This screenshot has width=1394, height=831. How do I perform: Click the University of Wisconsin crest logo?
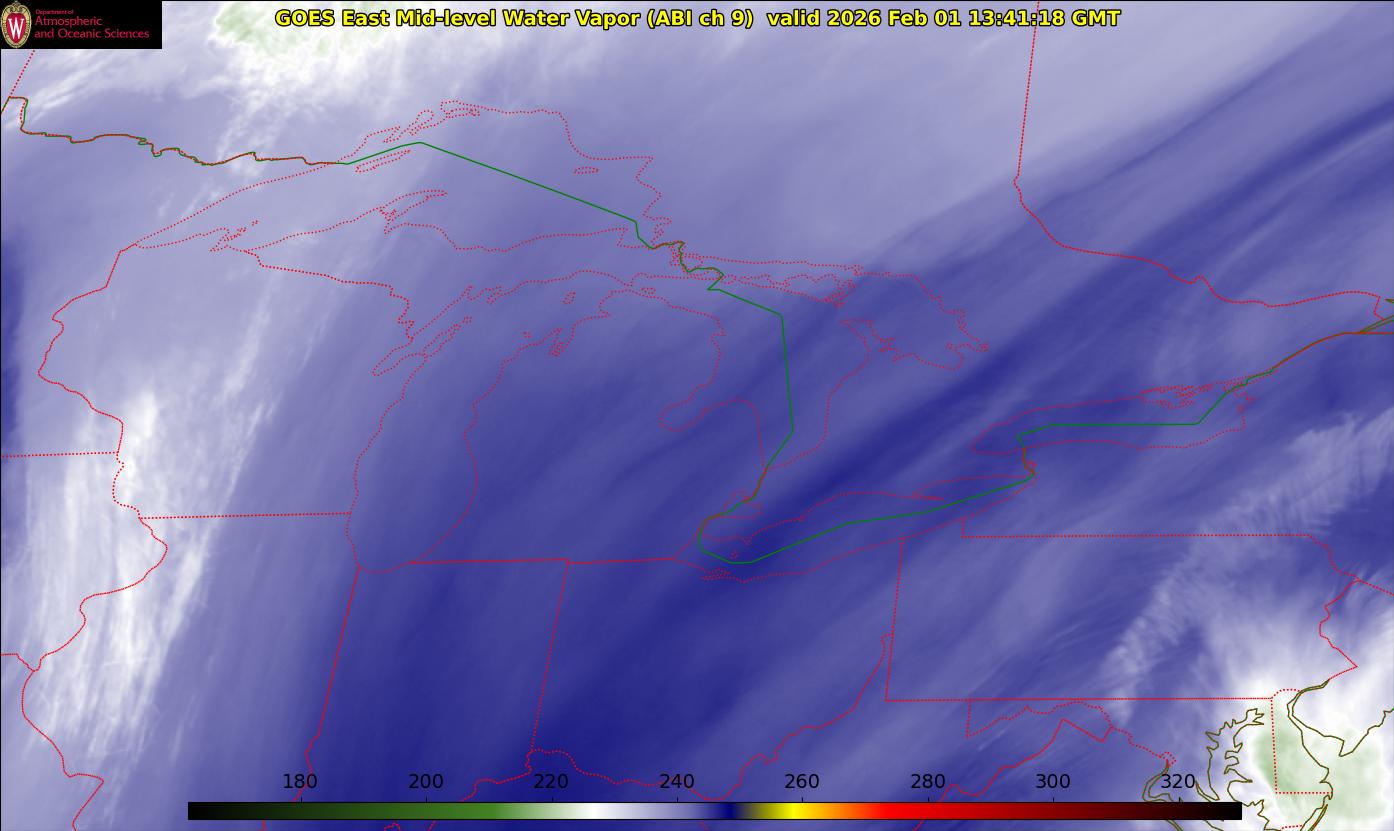[x=16, y=25]
